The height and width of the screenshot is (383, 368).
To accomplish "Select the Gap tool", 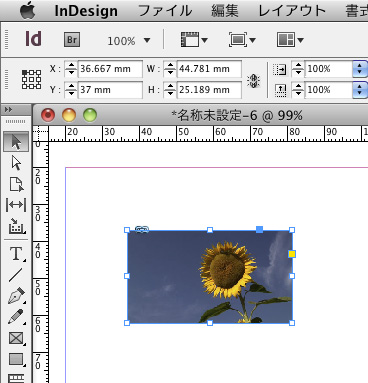I will tap(16, 205).
